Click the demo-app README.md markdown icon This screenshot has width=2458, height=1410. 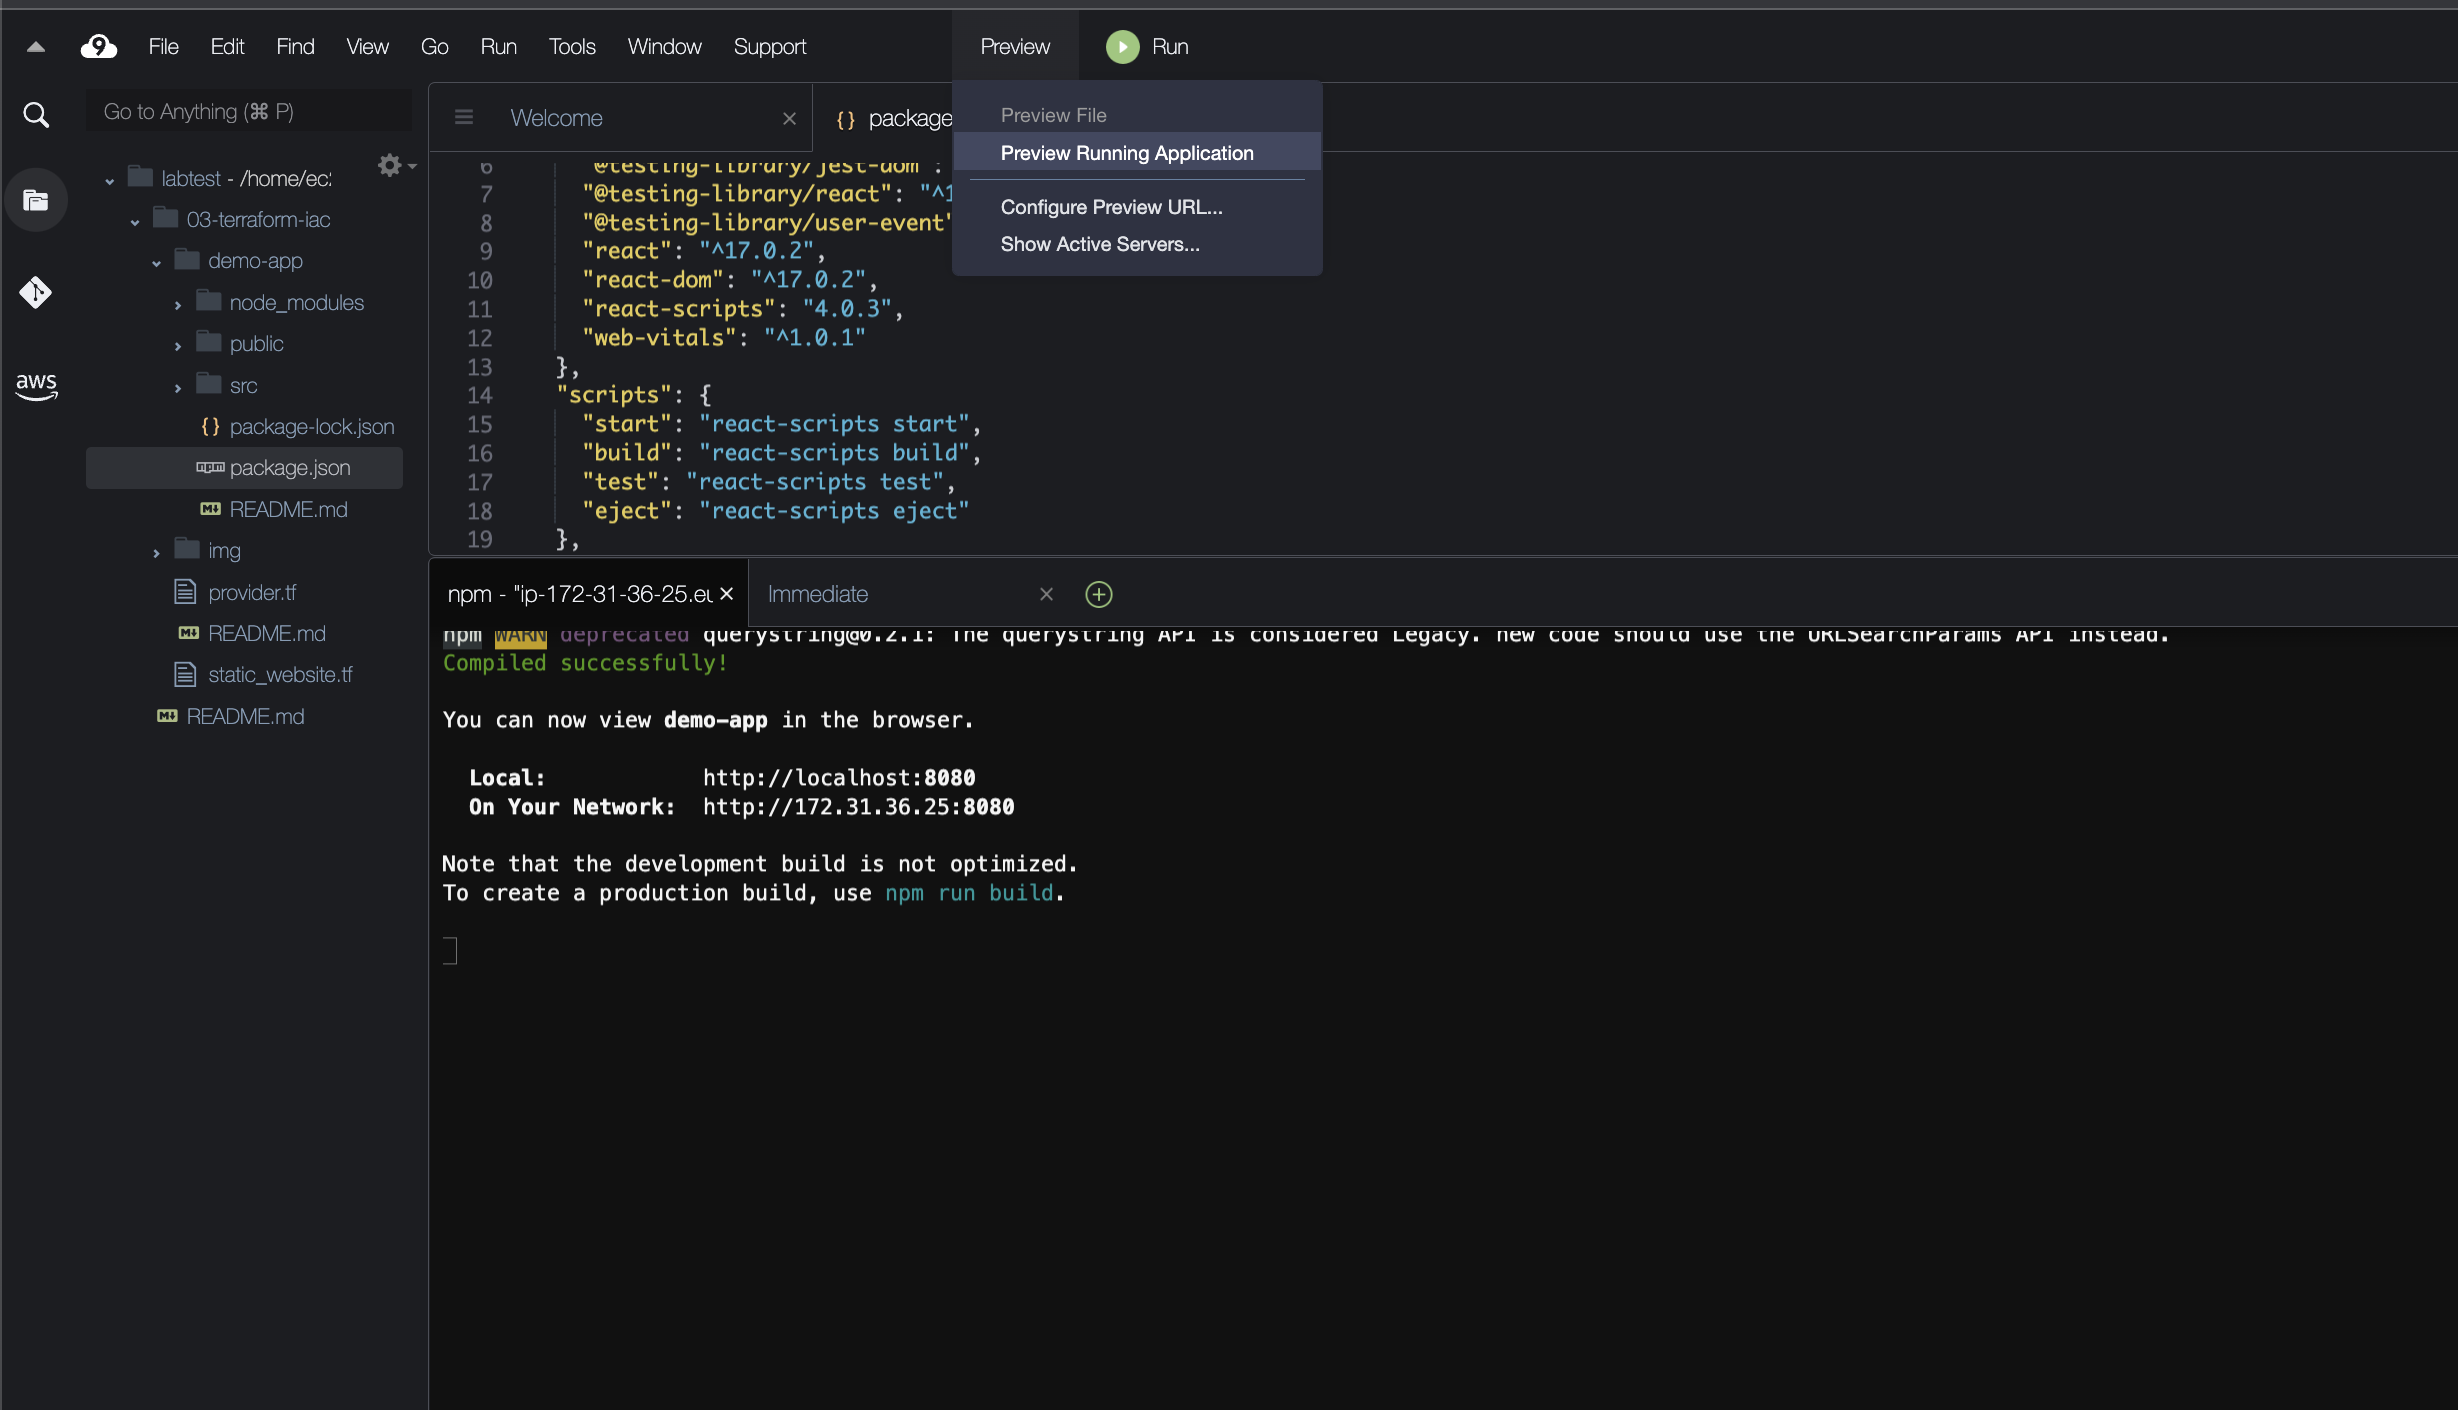(210, 509)
